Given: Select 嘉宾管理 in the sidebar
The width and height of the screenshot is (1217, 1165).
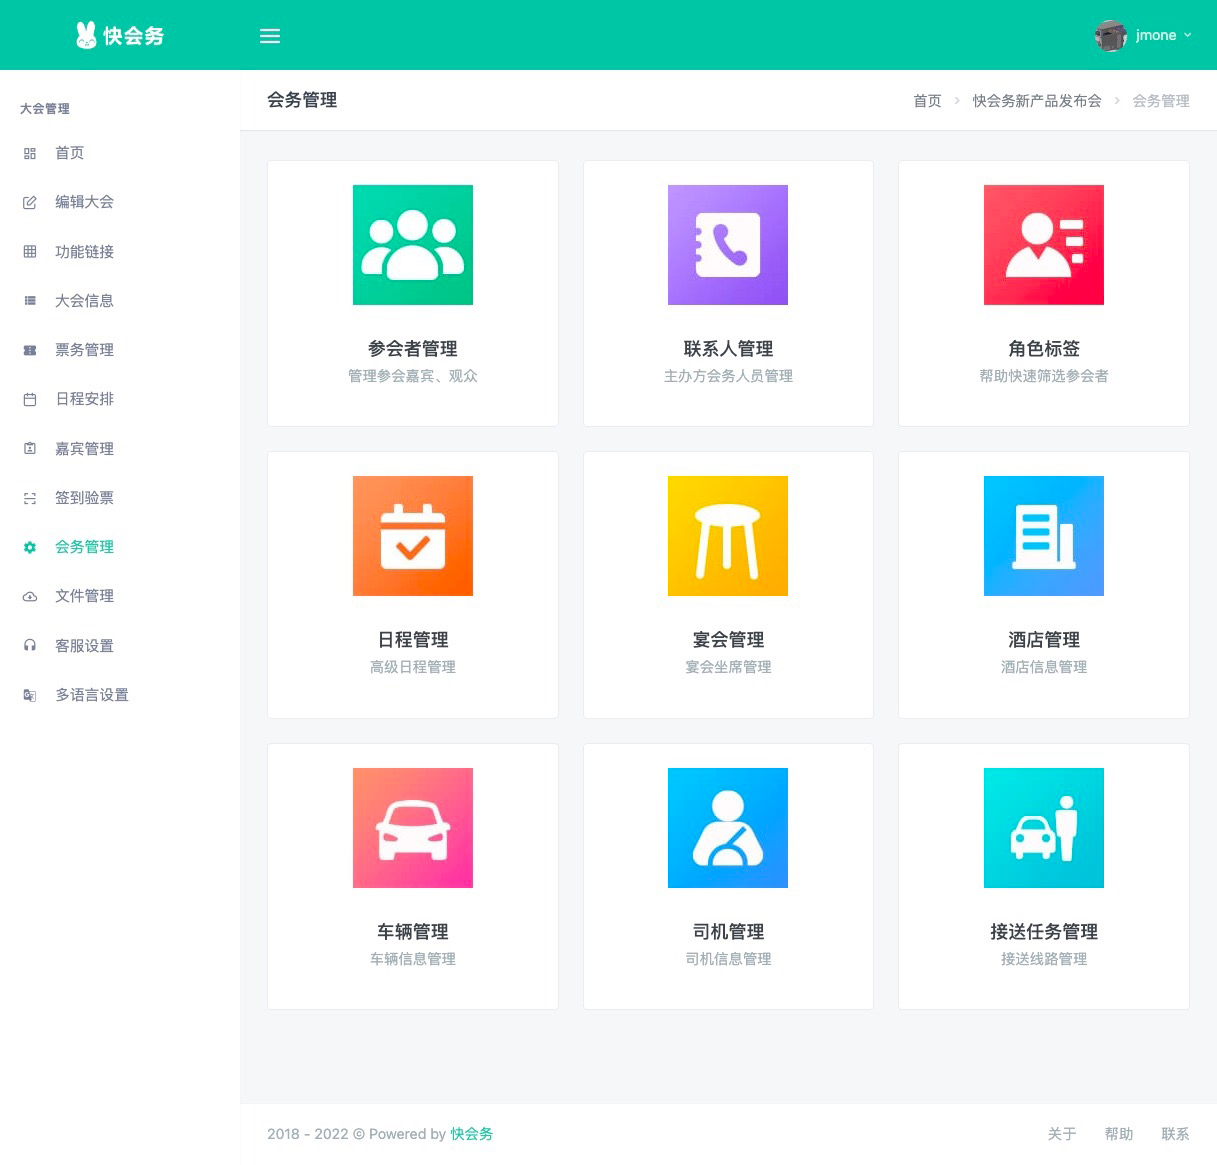Looking at the screenshot, I should 84,448.
